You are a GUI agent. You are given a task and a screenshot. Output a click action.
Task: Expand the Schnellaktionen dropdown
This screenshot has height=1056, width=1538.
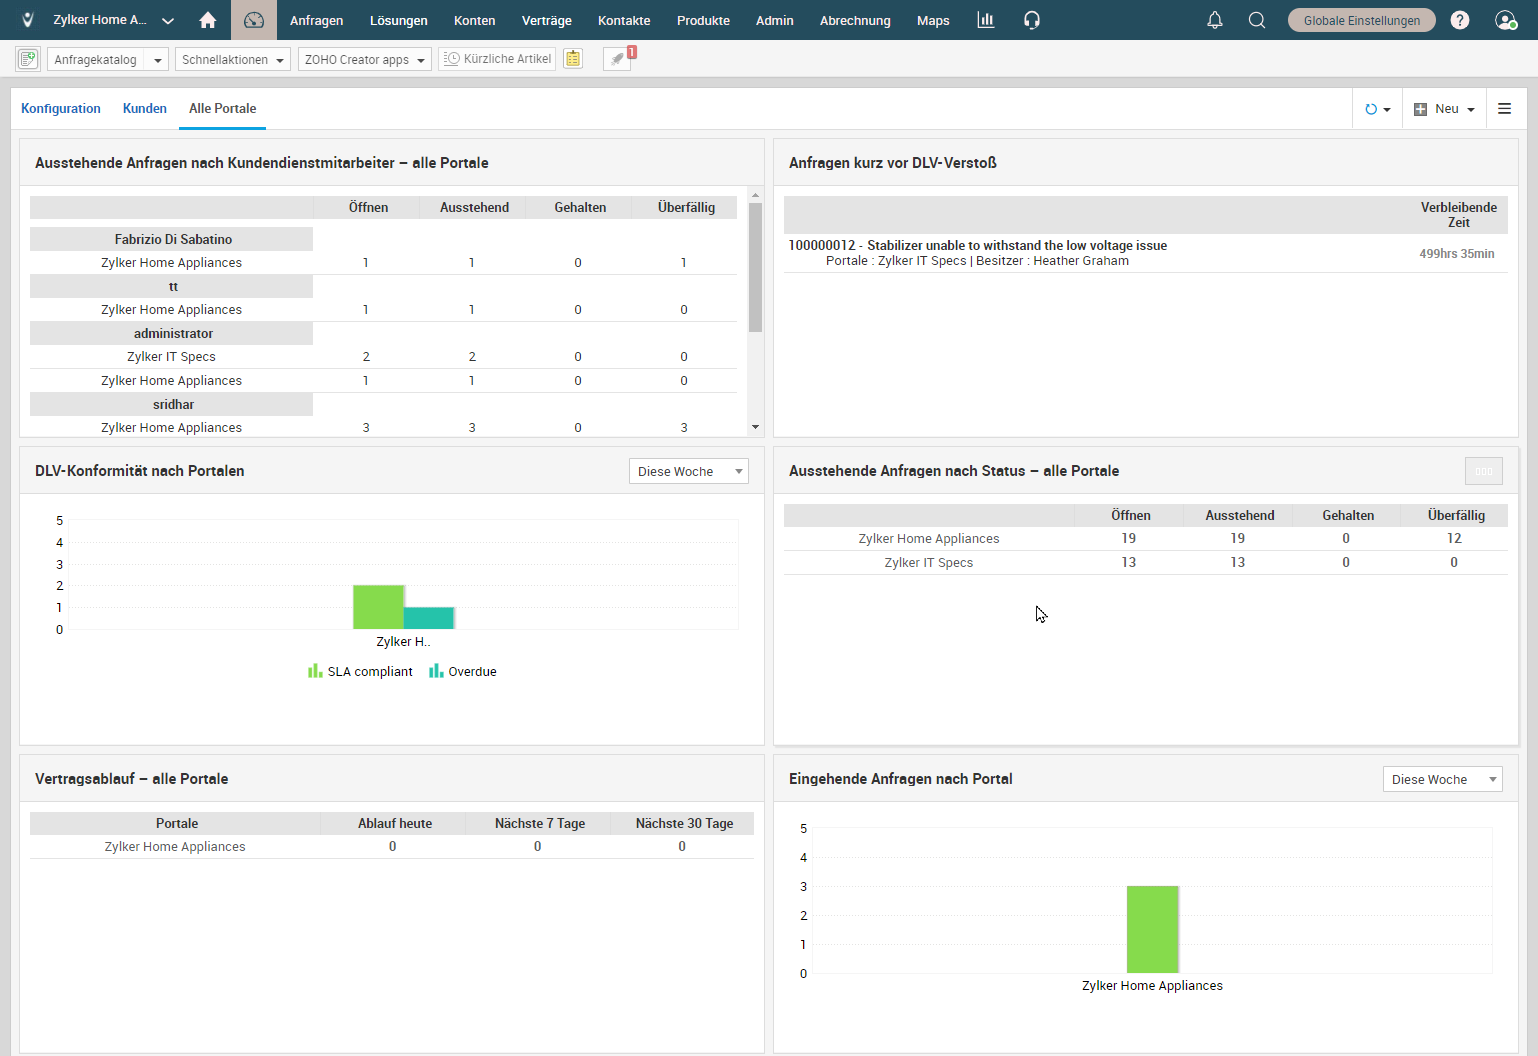[232, 59]
